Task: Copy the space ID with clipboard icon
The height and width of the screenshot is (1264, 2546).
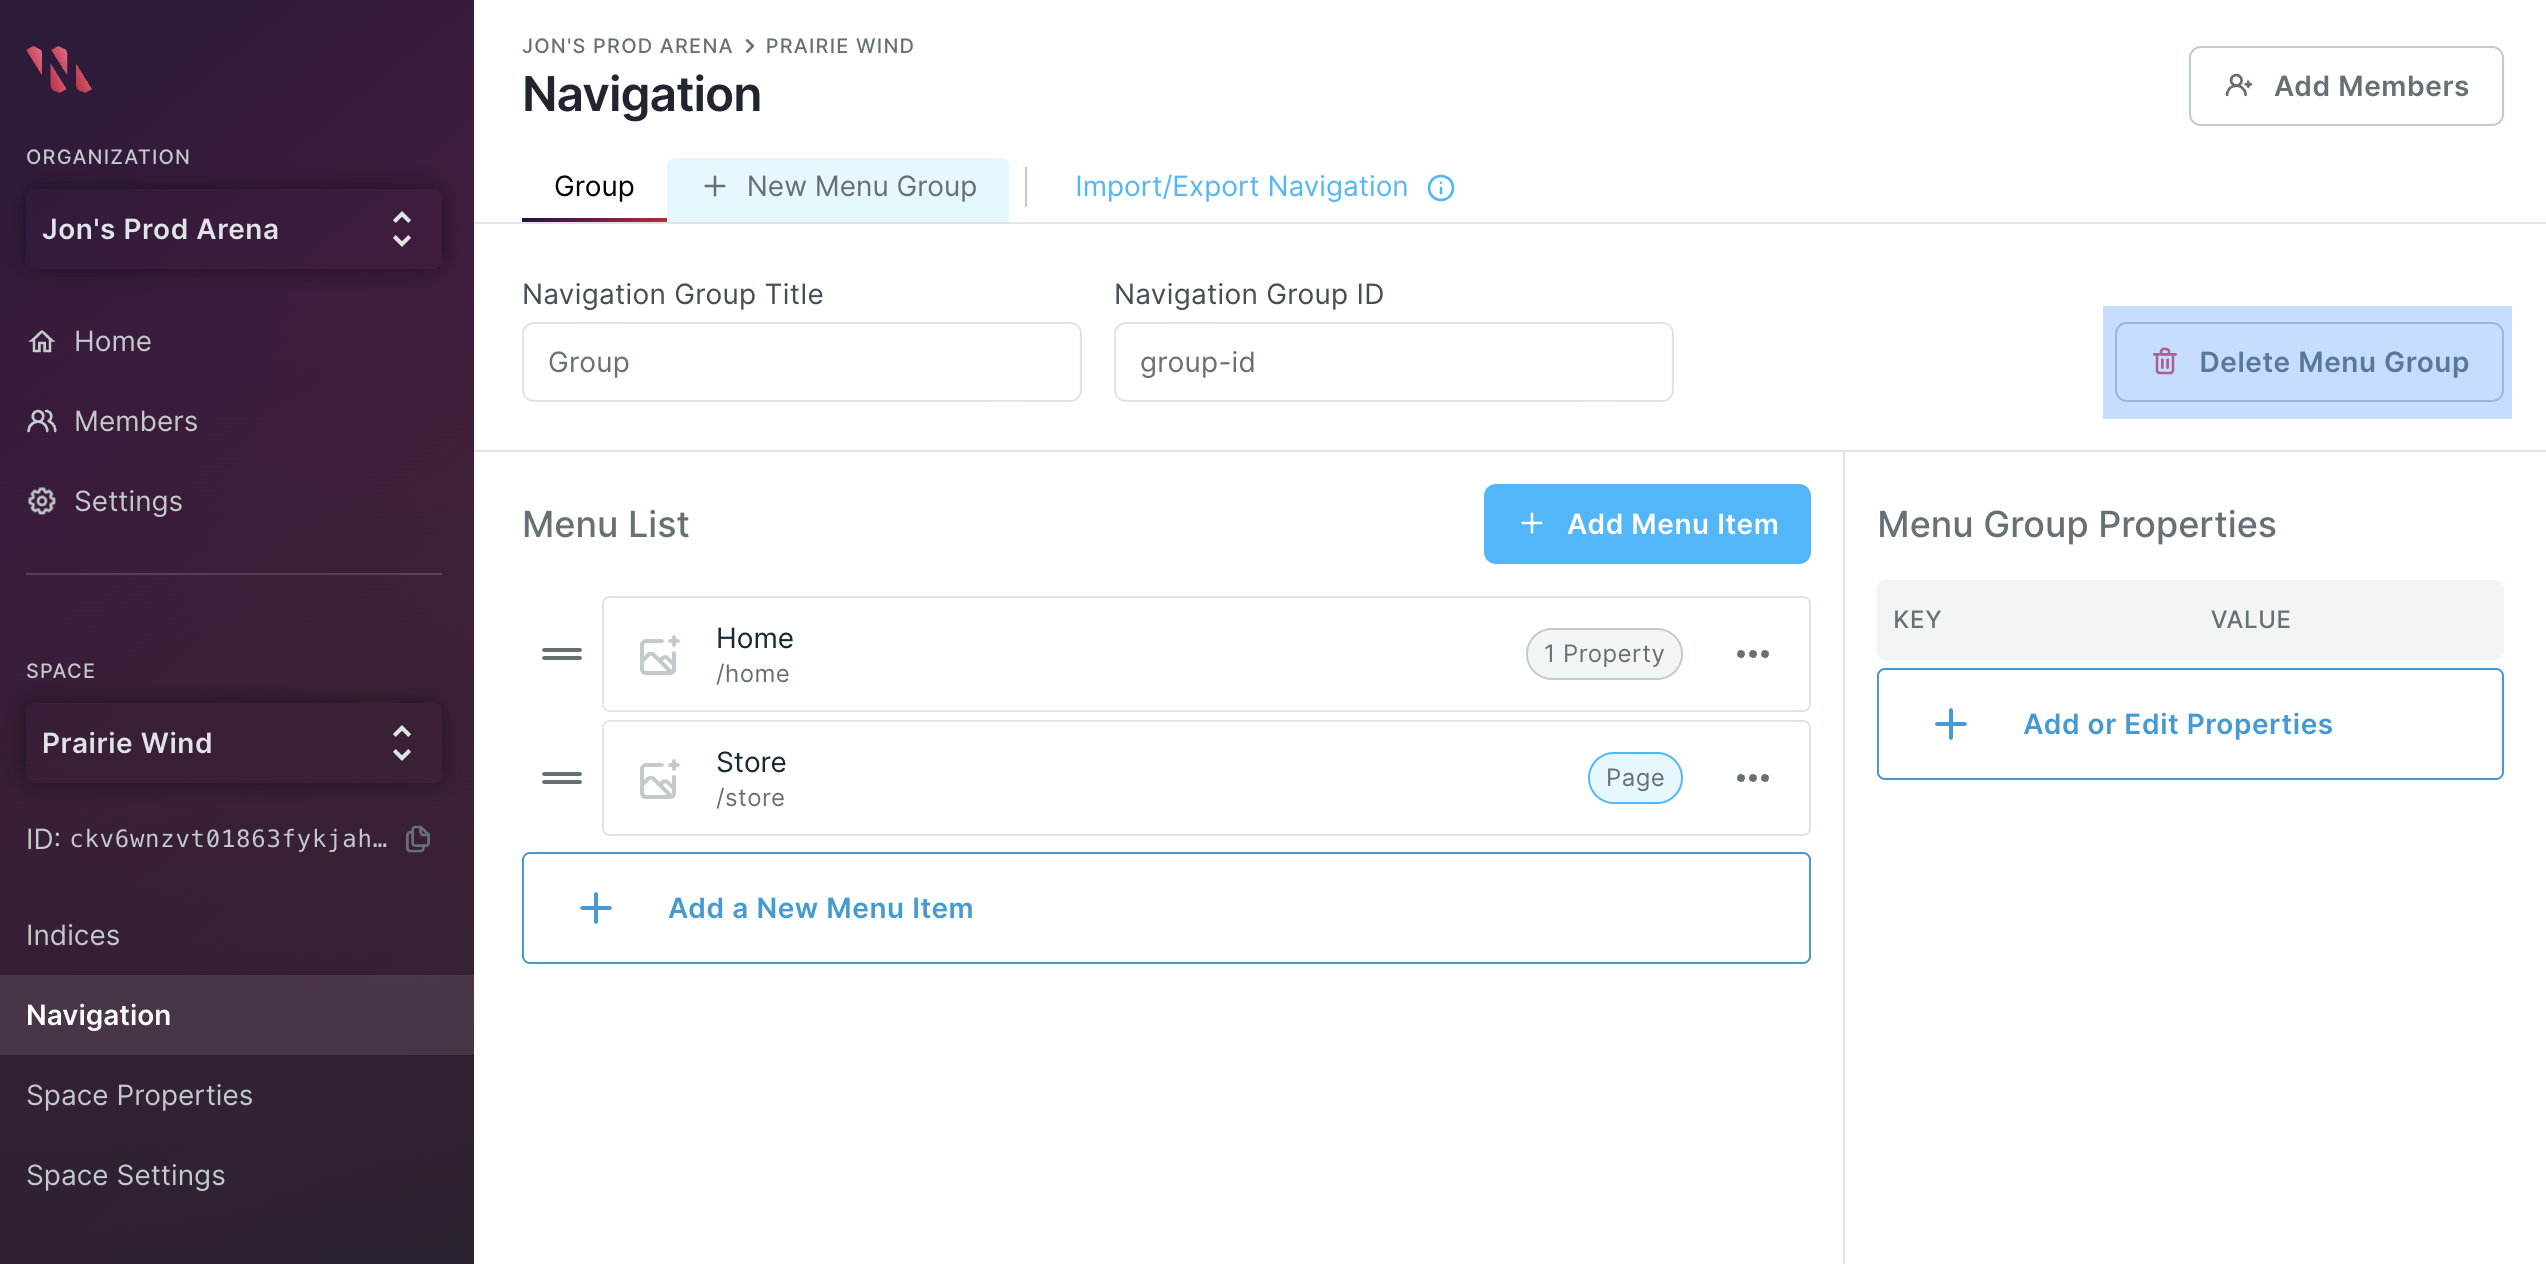Action: point(418,839)
